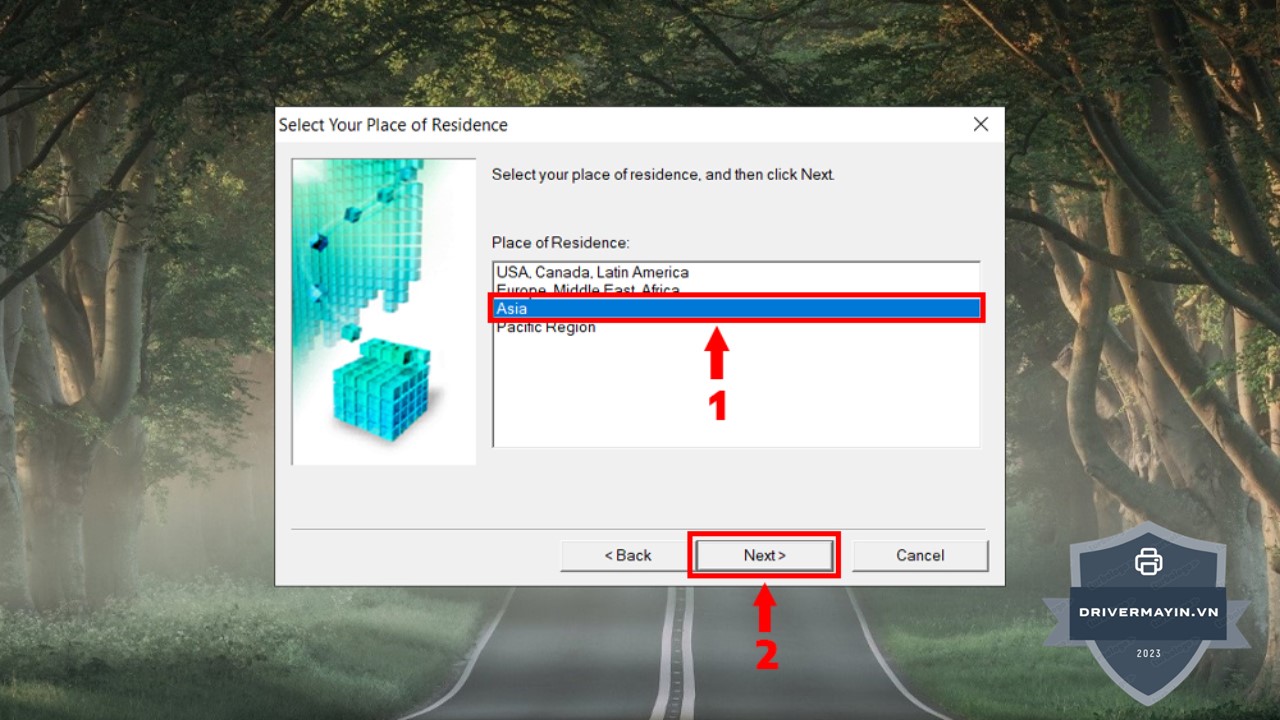This screenshot has height=720, width=1280.
Task: Close the Place of Residence dialog
Action: [x=981, y=124]
